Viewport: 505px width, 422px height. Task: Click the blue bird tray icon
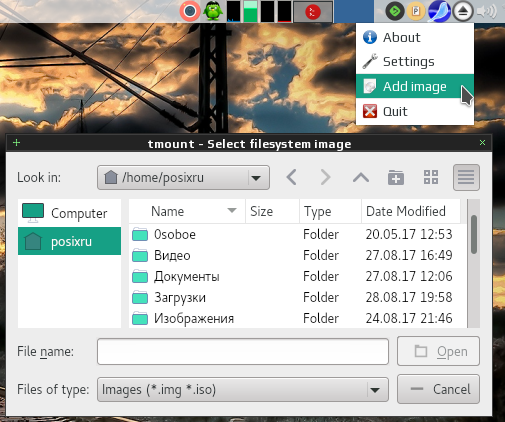coord(439,11)
